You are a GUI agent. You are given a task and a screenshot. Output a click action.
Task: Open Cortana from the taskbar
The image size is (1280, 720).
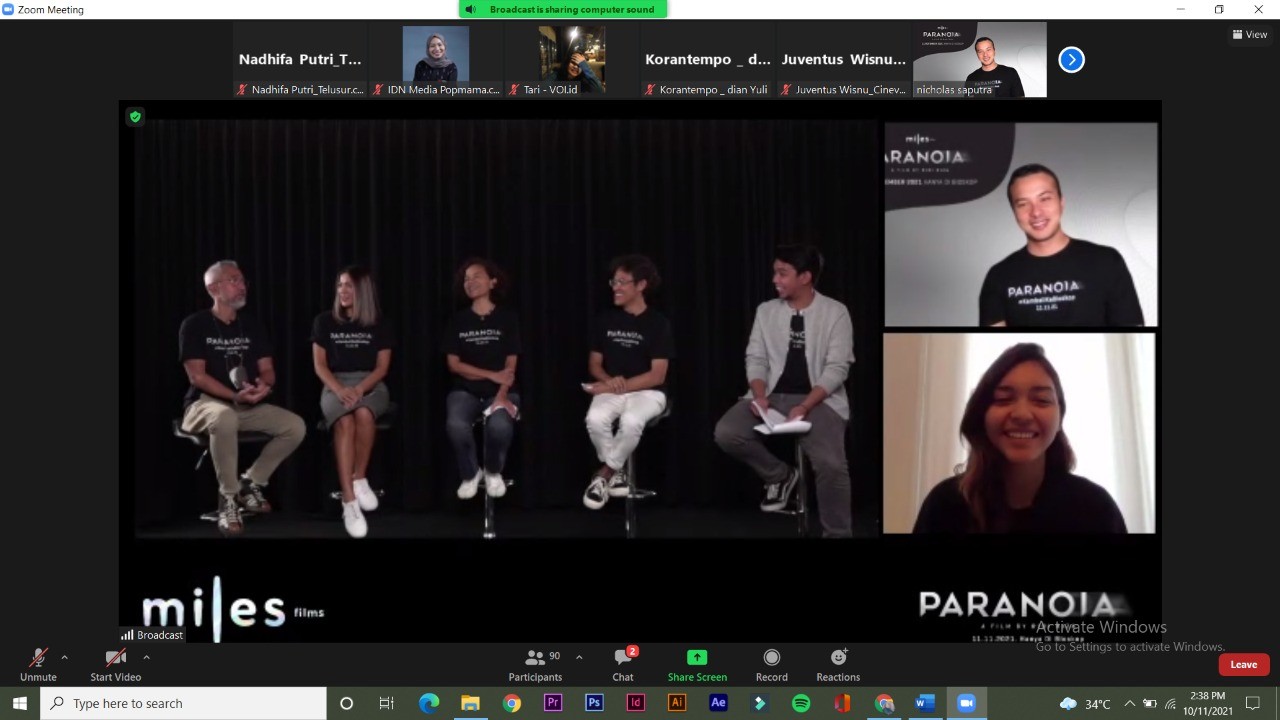(346, 703)
